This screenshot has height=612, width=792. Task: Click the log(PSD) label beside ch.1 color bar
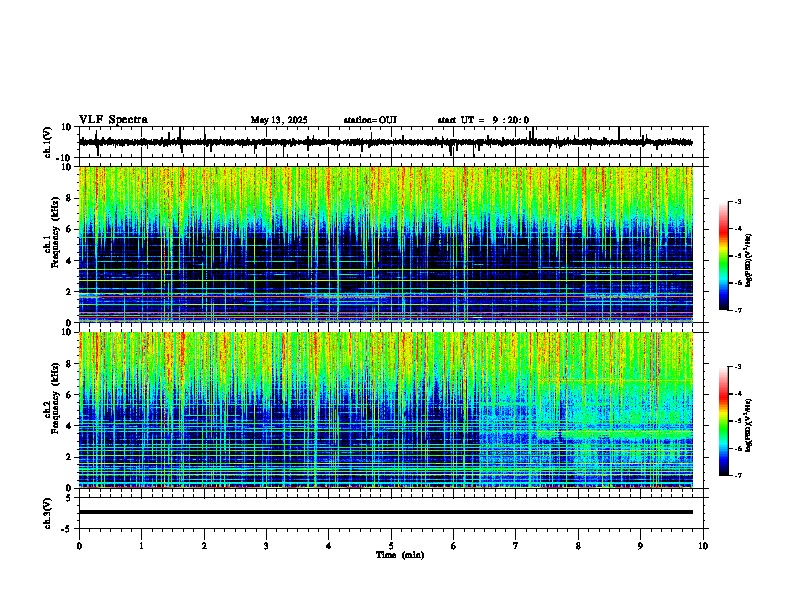pos(749,261)
